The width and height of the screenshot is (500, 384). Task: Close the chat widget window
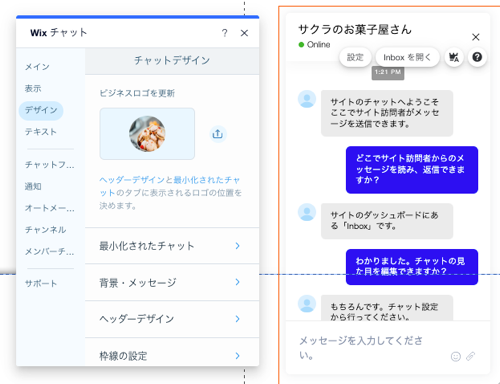(x=476, y=37)
